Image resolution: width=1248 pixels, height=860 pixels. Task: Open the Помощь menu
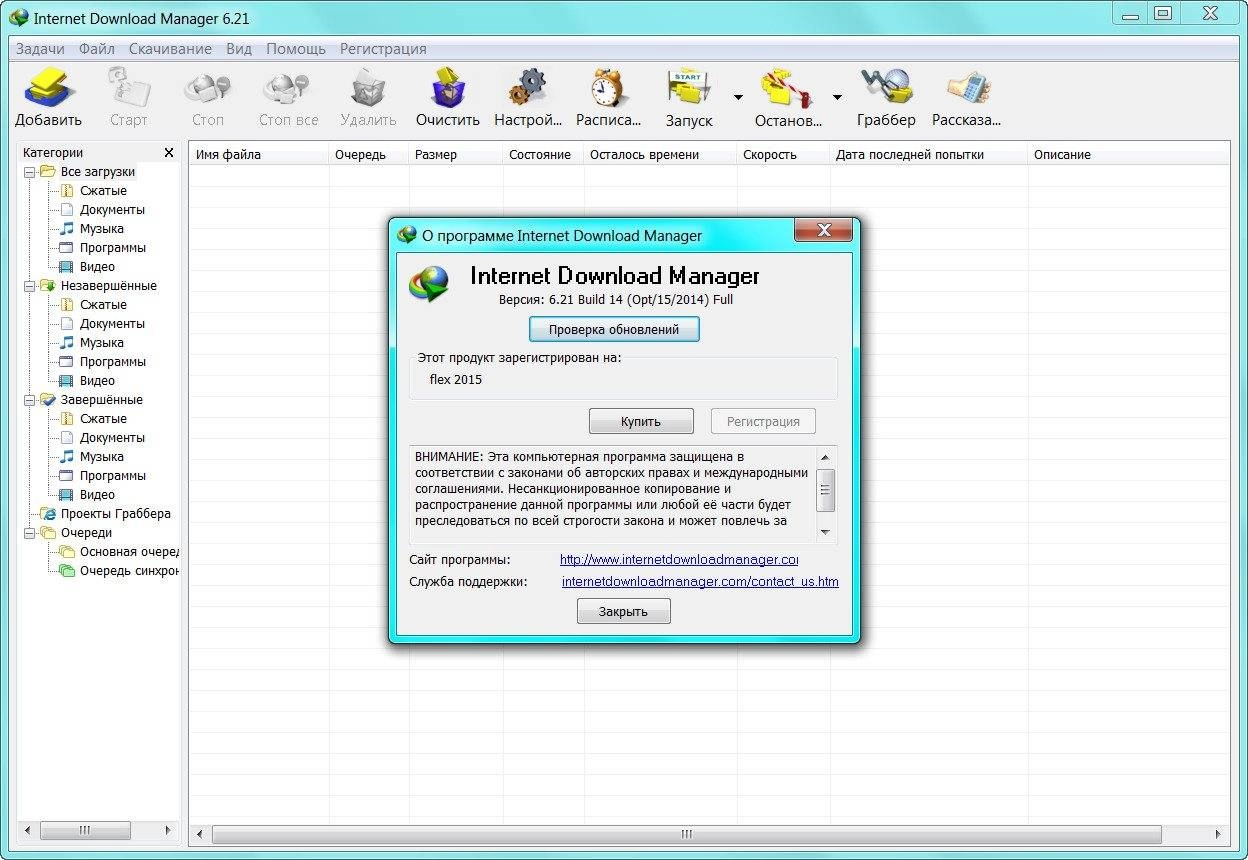pyautogui.click(x=296, y=49)
